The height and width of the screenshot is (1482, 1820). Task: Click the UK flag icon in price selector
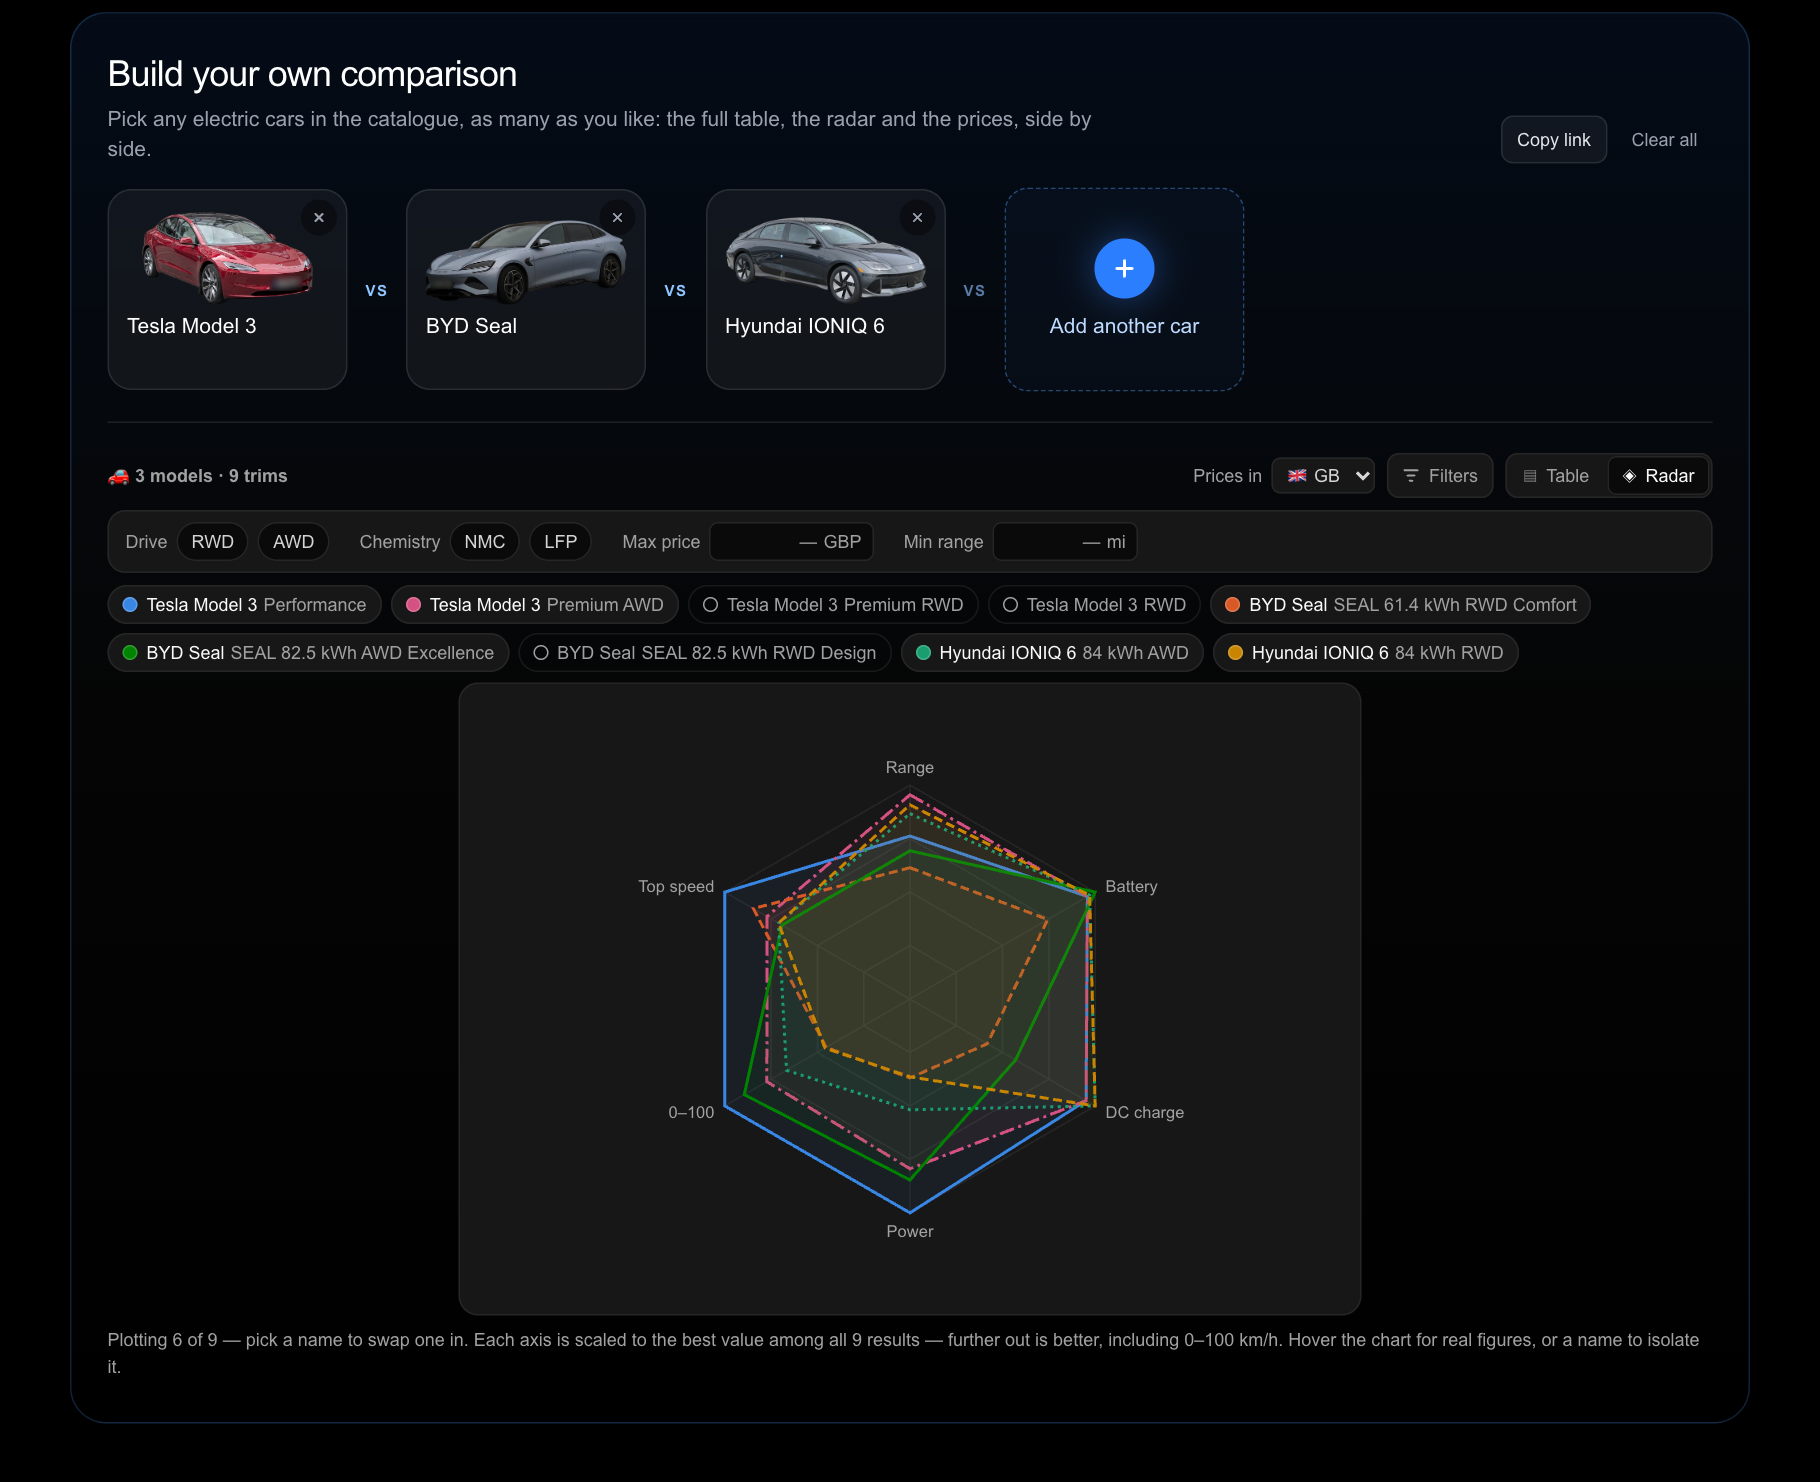pyautogui.click(x=1297, y=476)
